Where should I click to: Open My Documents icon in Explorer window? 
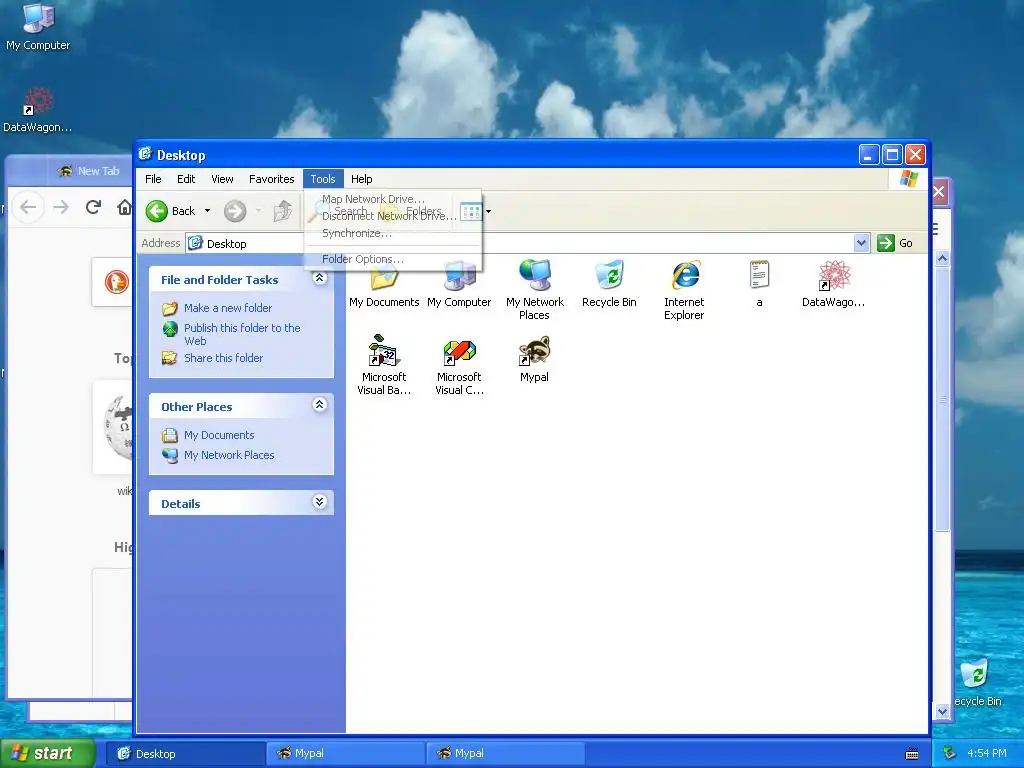pyautogui.click(x=384, y=284)
